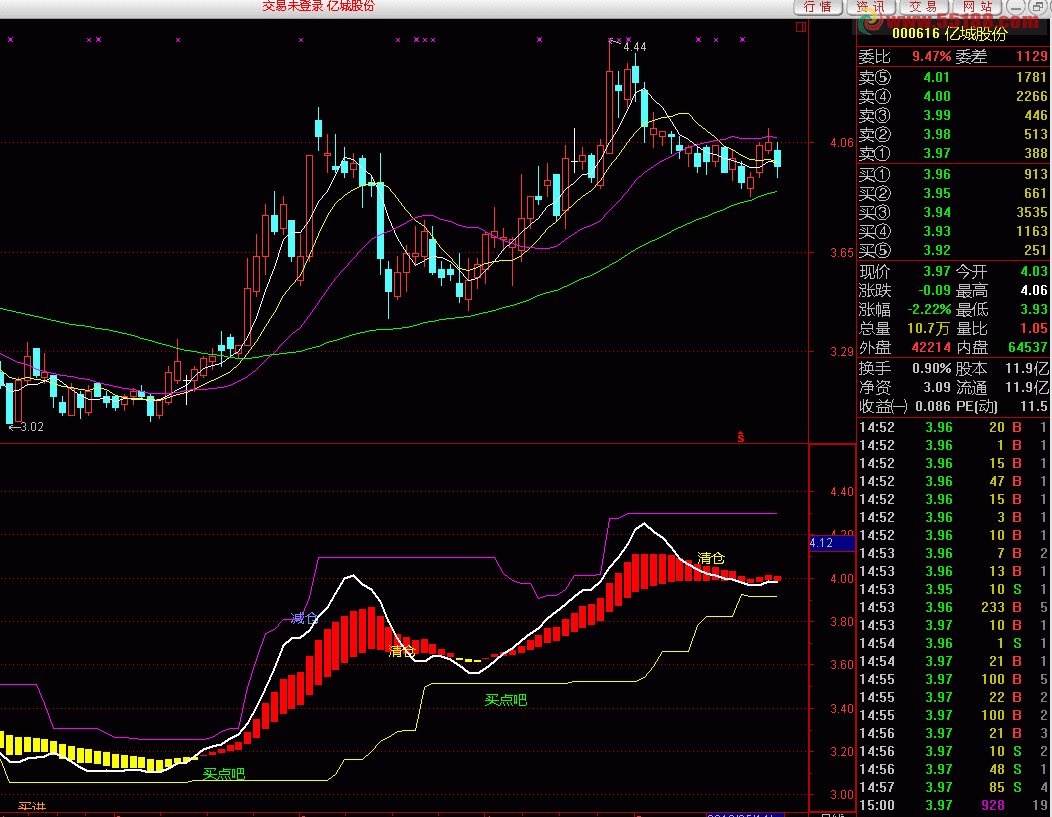The image size is (1052, 817).
Task: Open the 行情 quotes menu
Action: coord(818,7)
